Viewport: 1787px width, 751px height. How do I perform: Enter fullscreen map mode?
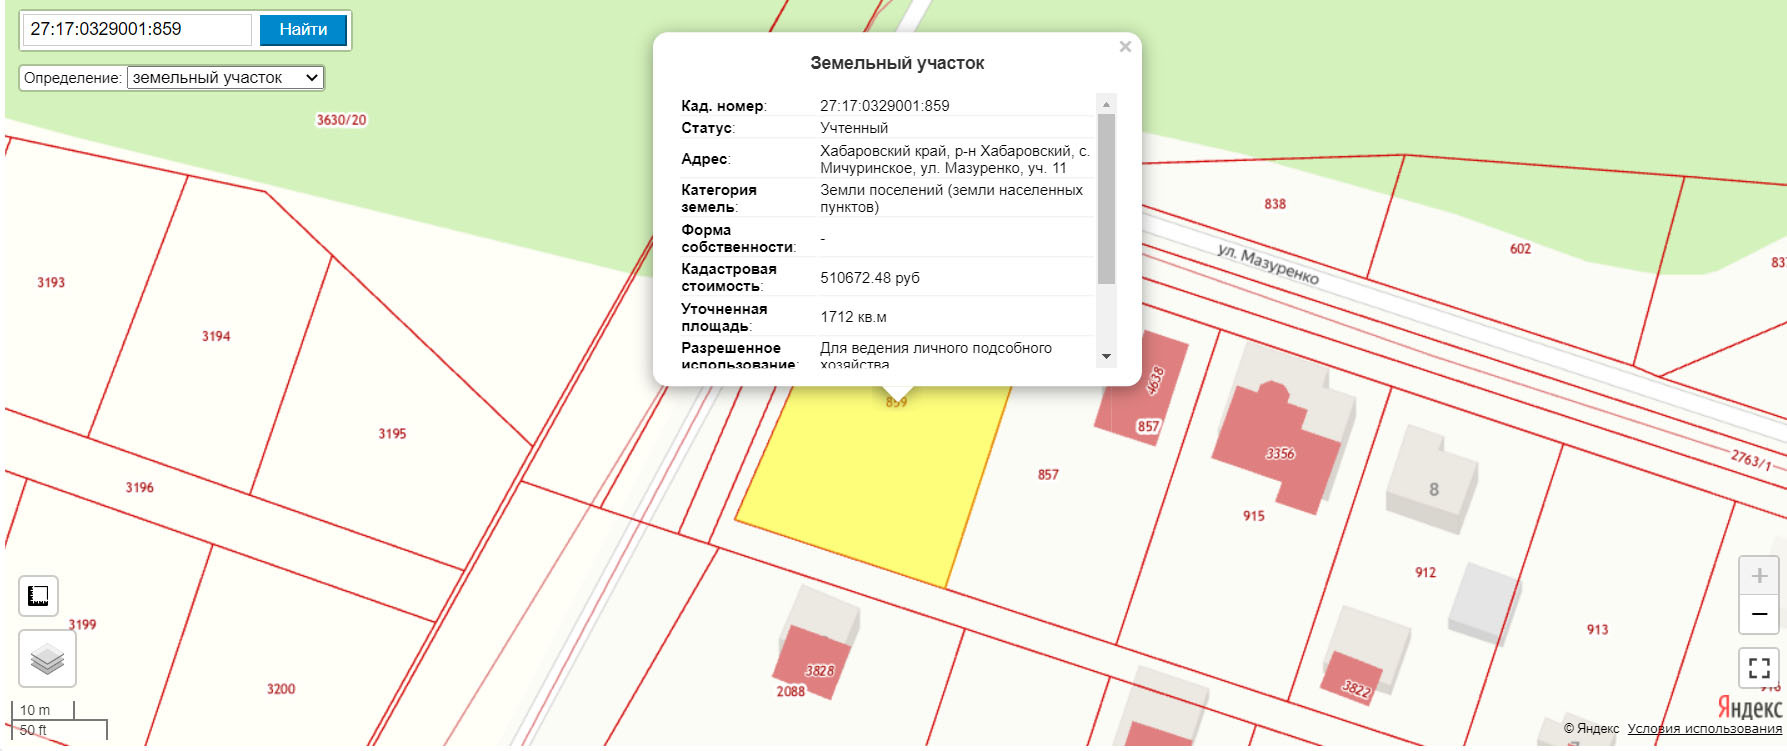pos(1759,667)
